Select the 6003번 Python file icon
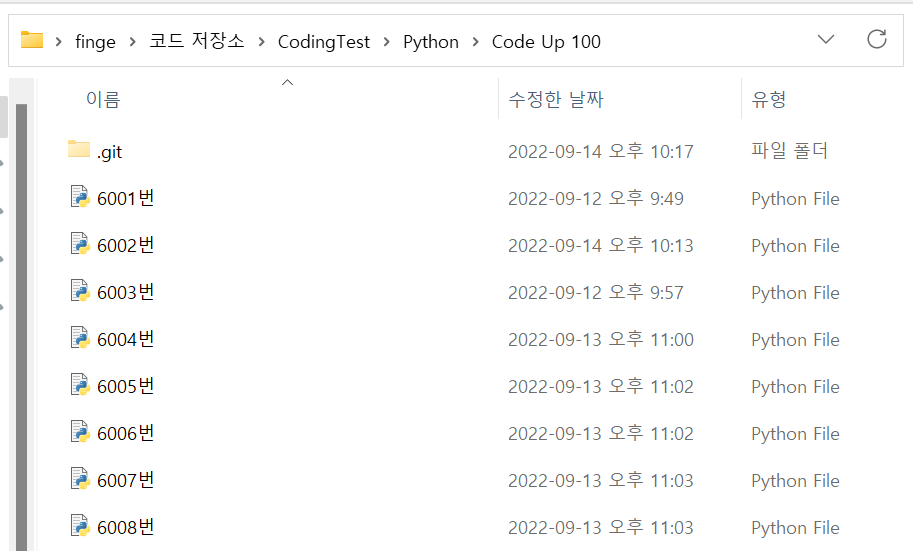 tap(80, 291)
